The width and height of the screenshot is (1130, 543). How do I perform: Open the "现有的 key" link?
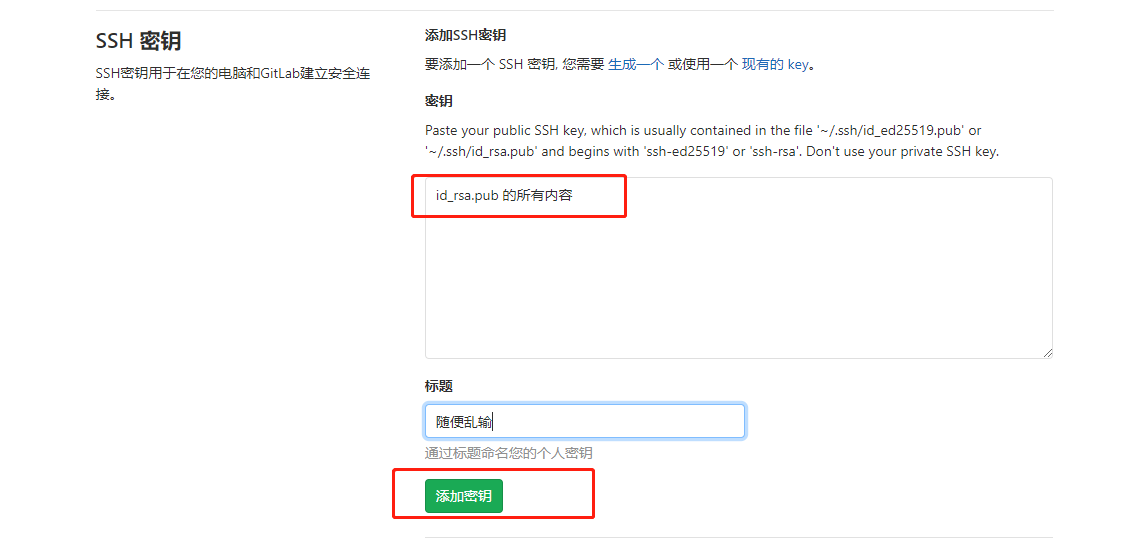(774, 65)
